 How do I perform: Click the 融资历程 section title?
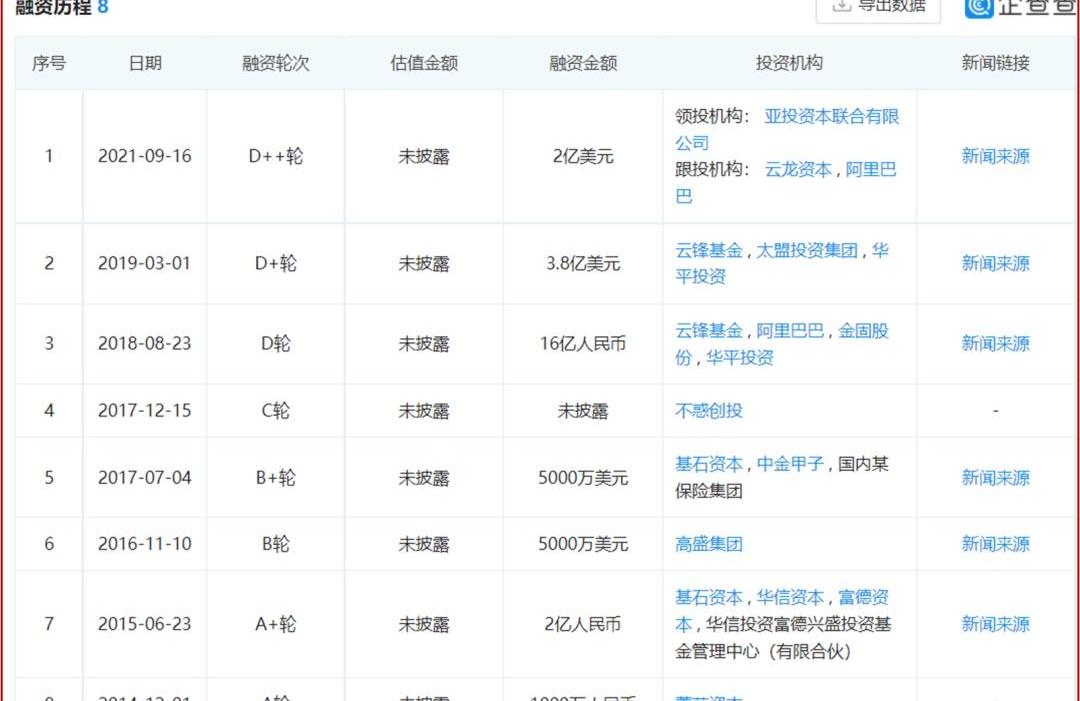pyautogui.click(x=53, y=7)
